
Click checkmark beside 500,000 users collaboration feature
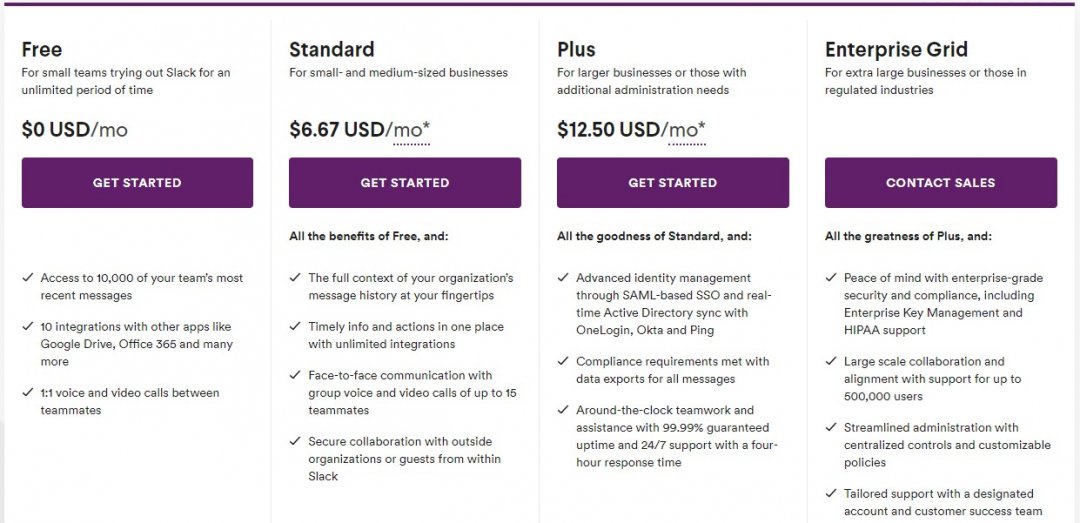pos(831,361)
